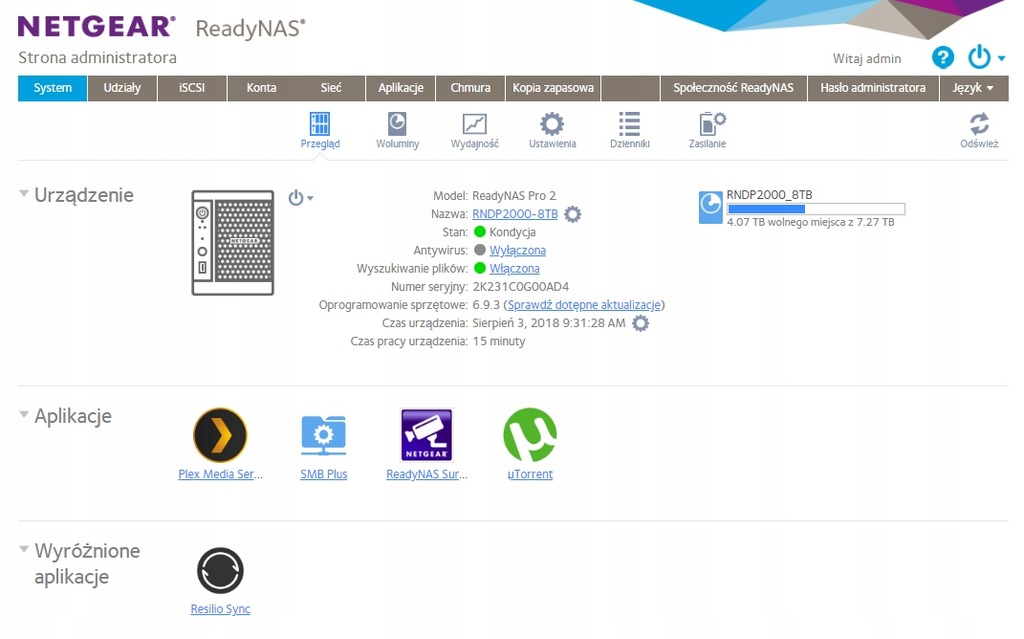Switch to the Konta tab
Viewport: 1024px width, 639px height.
coord(261,88)
